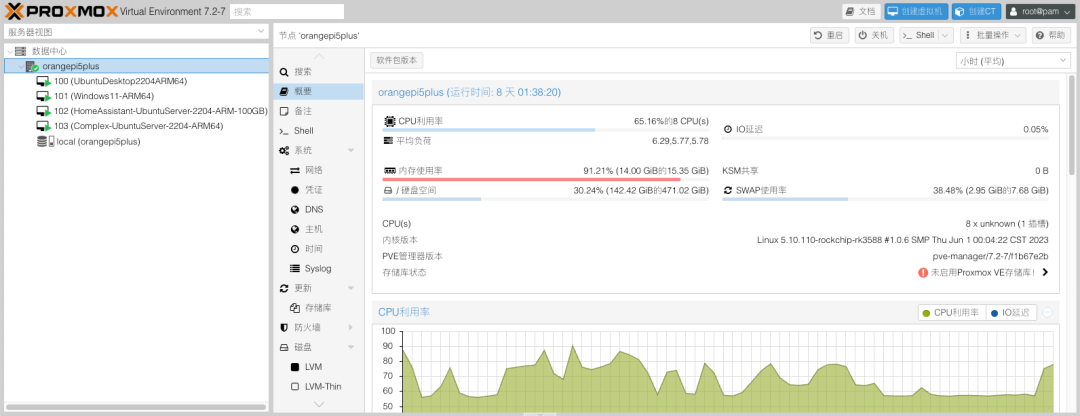The image size is (1080, 416).
Task: Toggle CPU利用率 legend series
Action: [952, 313]
